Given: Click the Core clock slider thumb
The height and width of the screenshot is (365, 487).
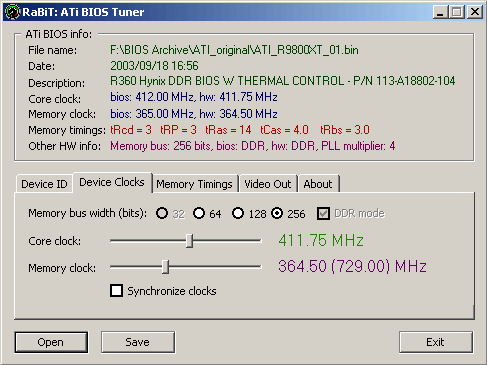Looking at the screenshot, I should (x=189, y=241).
